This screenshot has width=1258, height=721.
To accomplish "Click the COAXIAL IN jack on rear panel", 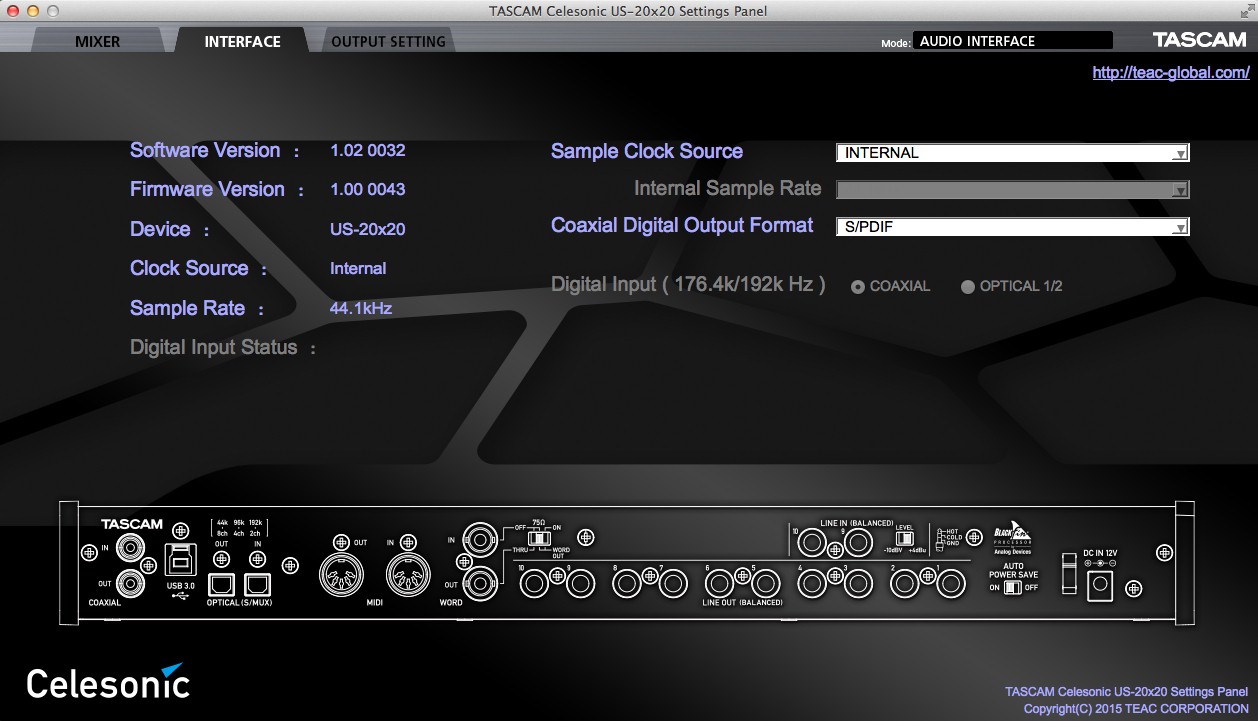I will 130,548.
